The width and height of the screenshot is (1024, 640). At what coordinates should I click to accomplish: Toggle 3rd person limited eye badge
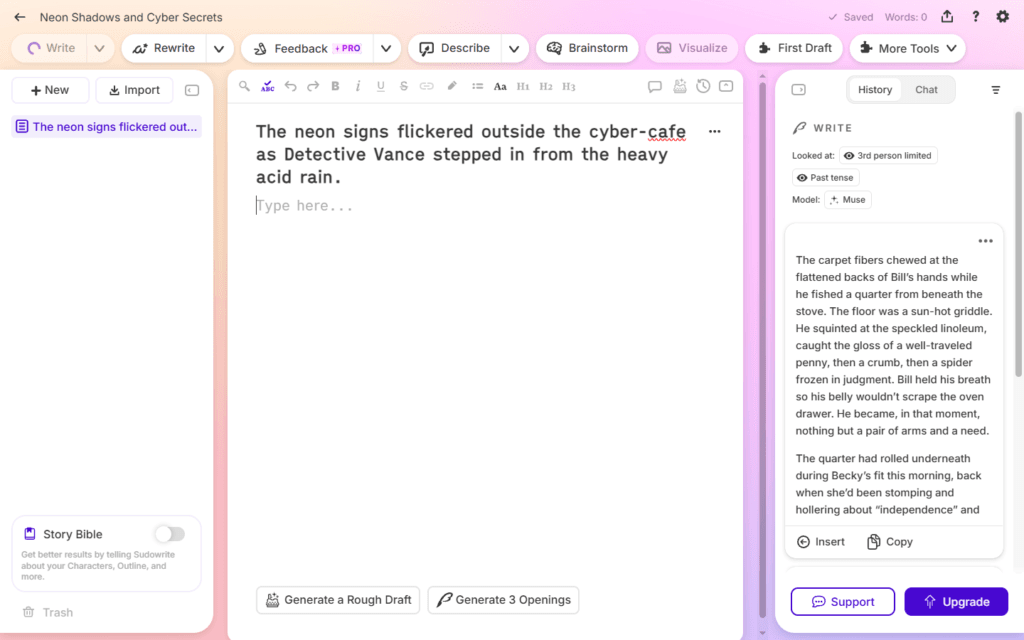888,155
